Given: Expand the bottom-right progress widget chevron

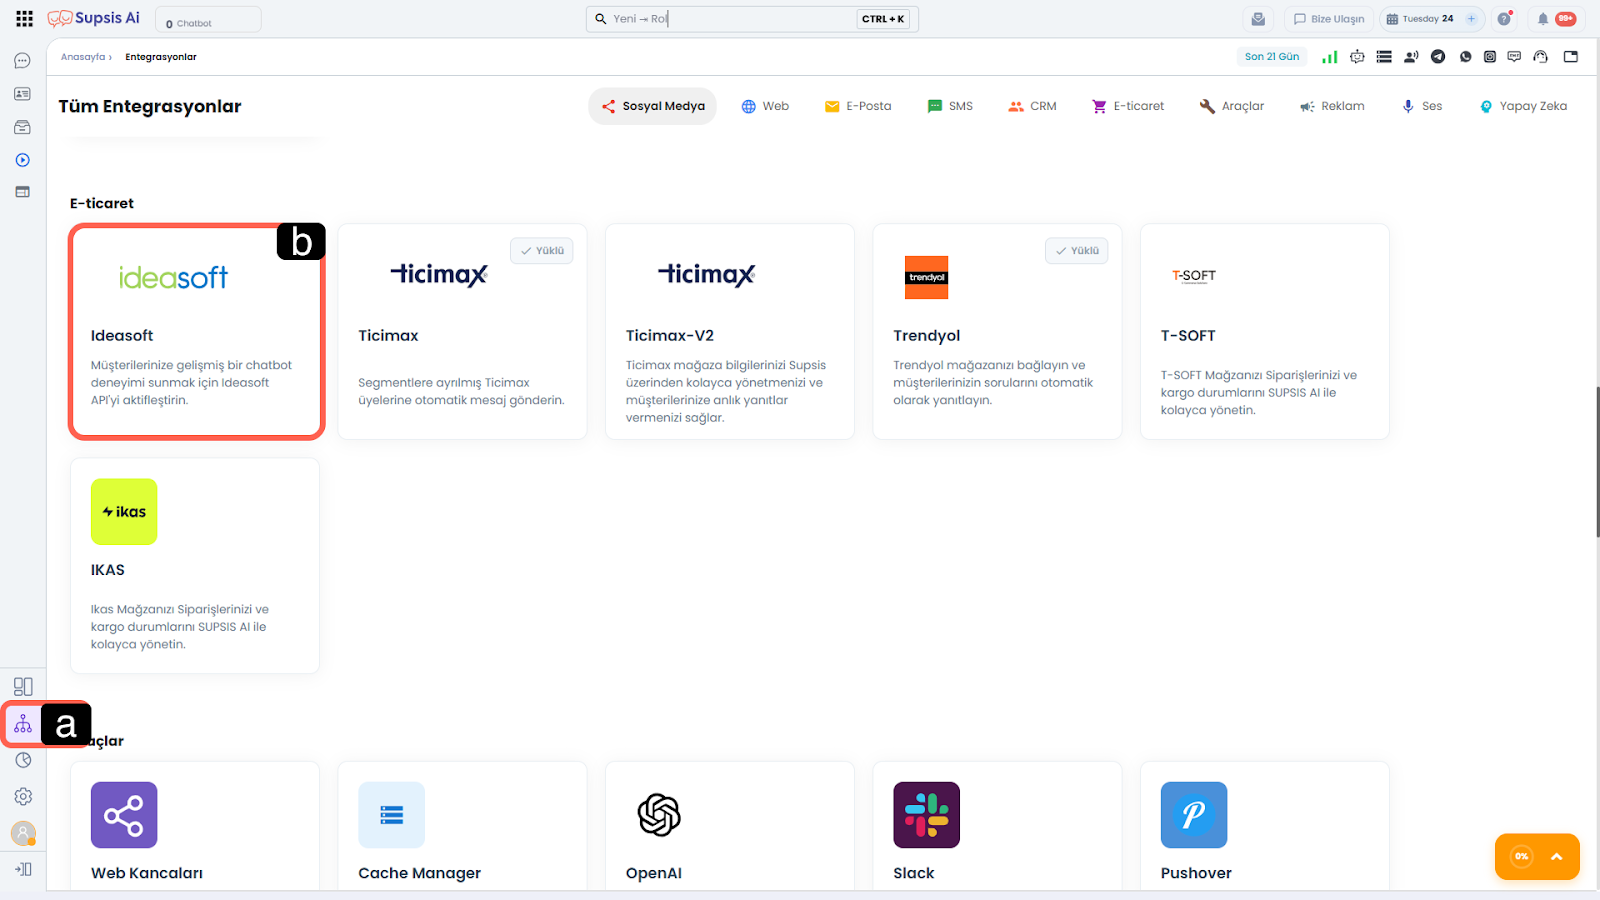Looking at the screenshot, I should click(x=1556, y=857).
